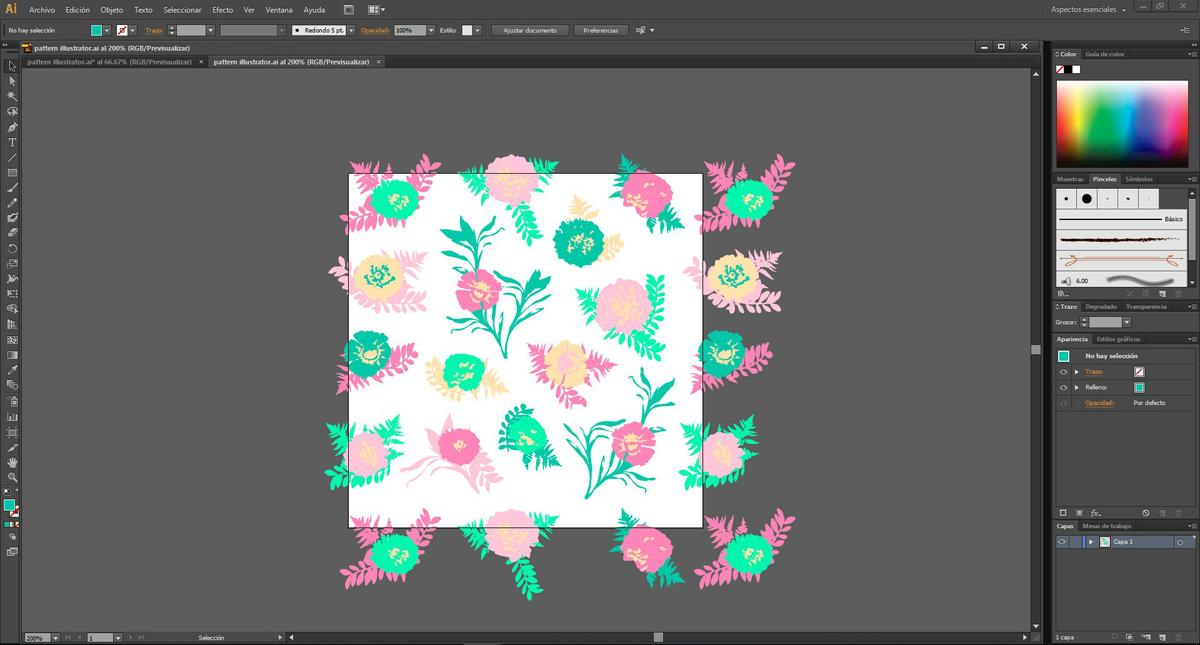The width and height of the screenshot is (1200, 645).
Task: Open the Archivo menu
Action: [41, 9]
